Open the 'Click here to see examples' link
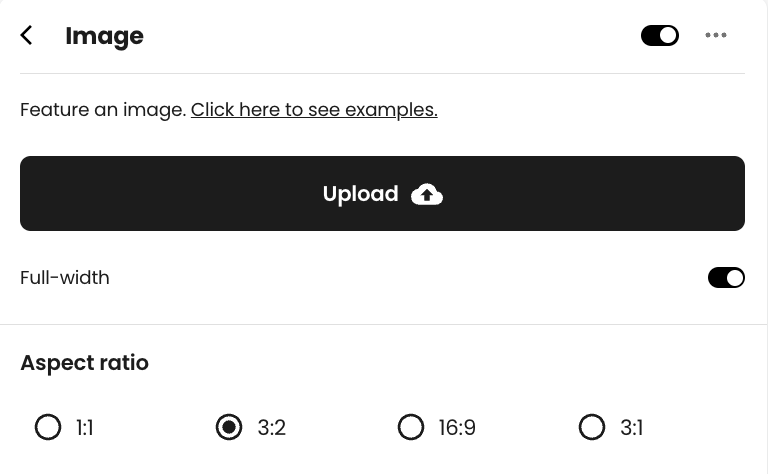The width and height of the screenshot is (768, 474). (x=314, y=110)
